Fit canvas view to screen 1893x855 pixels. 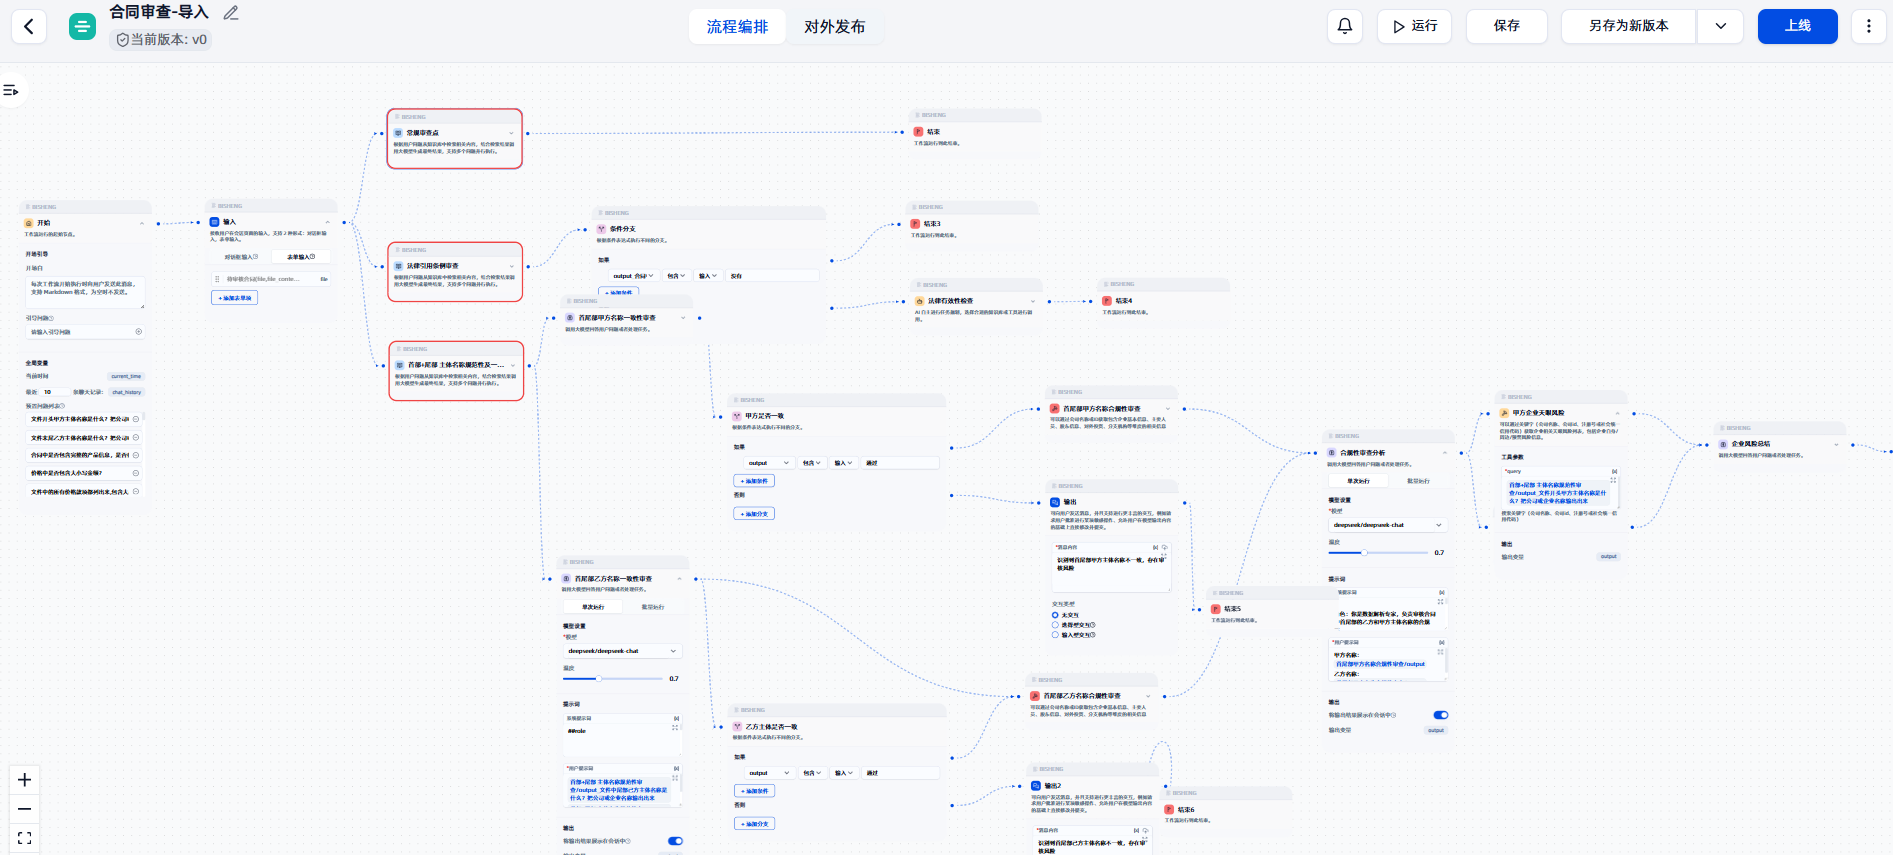tap(25, 838)
